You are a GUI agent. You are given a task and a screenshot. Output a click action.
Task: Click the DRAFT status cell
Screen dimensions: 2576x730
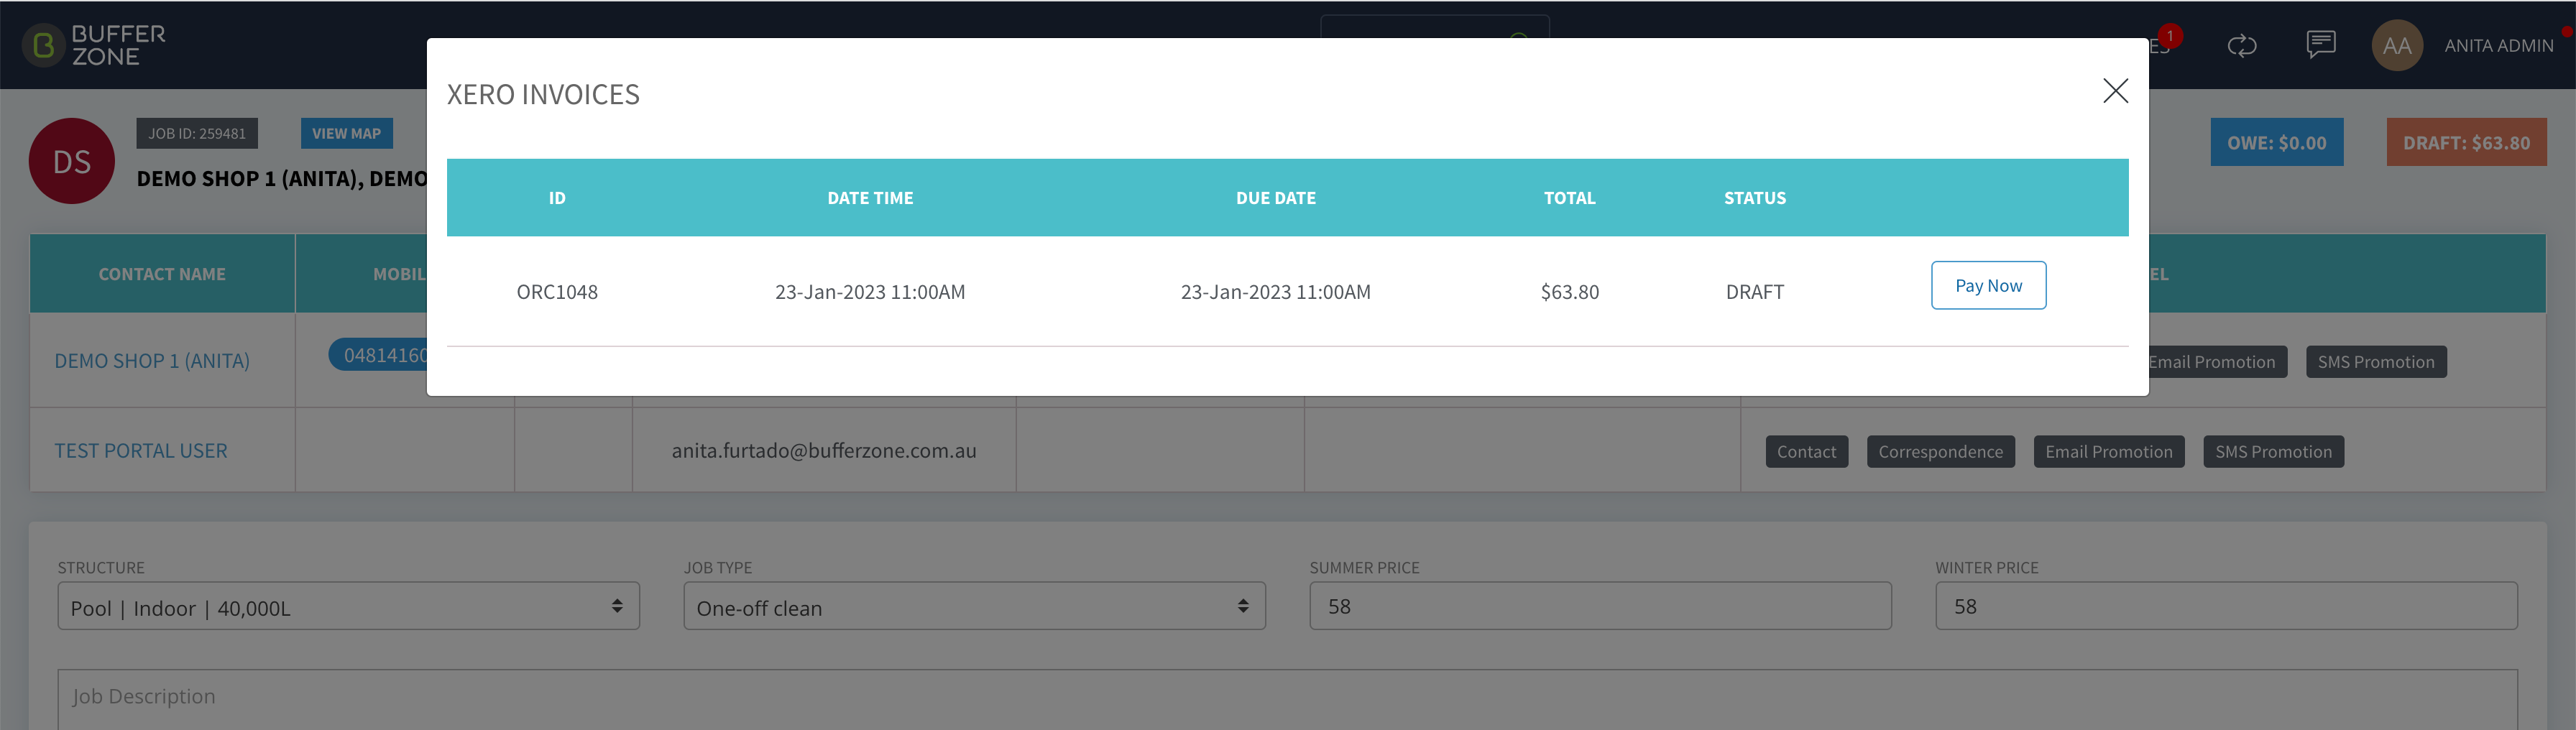(x=1754, y=292)
